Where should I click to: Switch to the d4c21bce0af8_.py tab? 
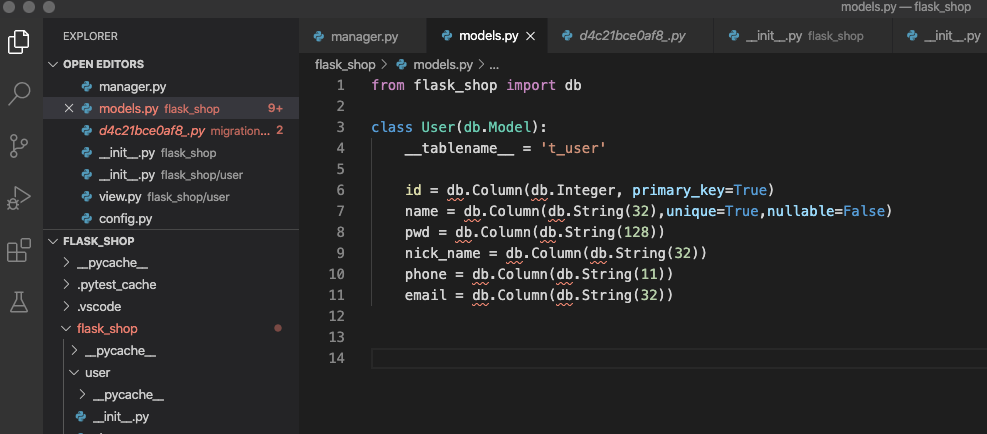(x=631, y=36)
